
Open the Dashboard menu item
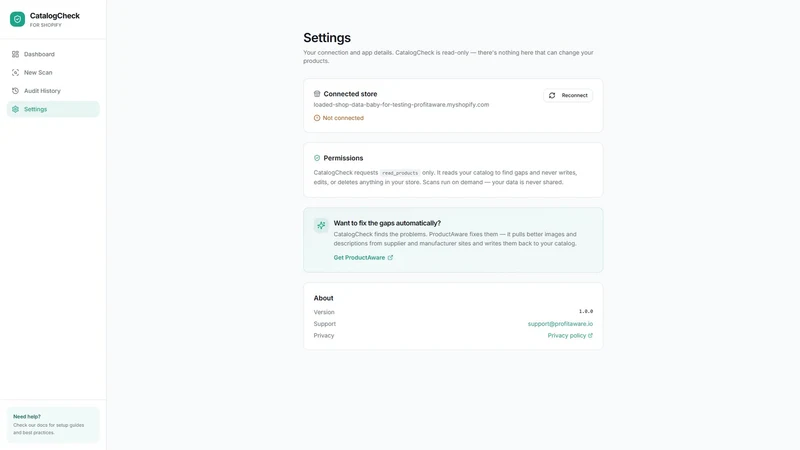(53, 54)
